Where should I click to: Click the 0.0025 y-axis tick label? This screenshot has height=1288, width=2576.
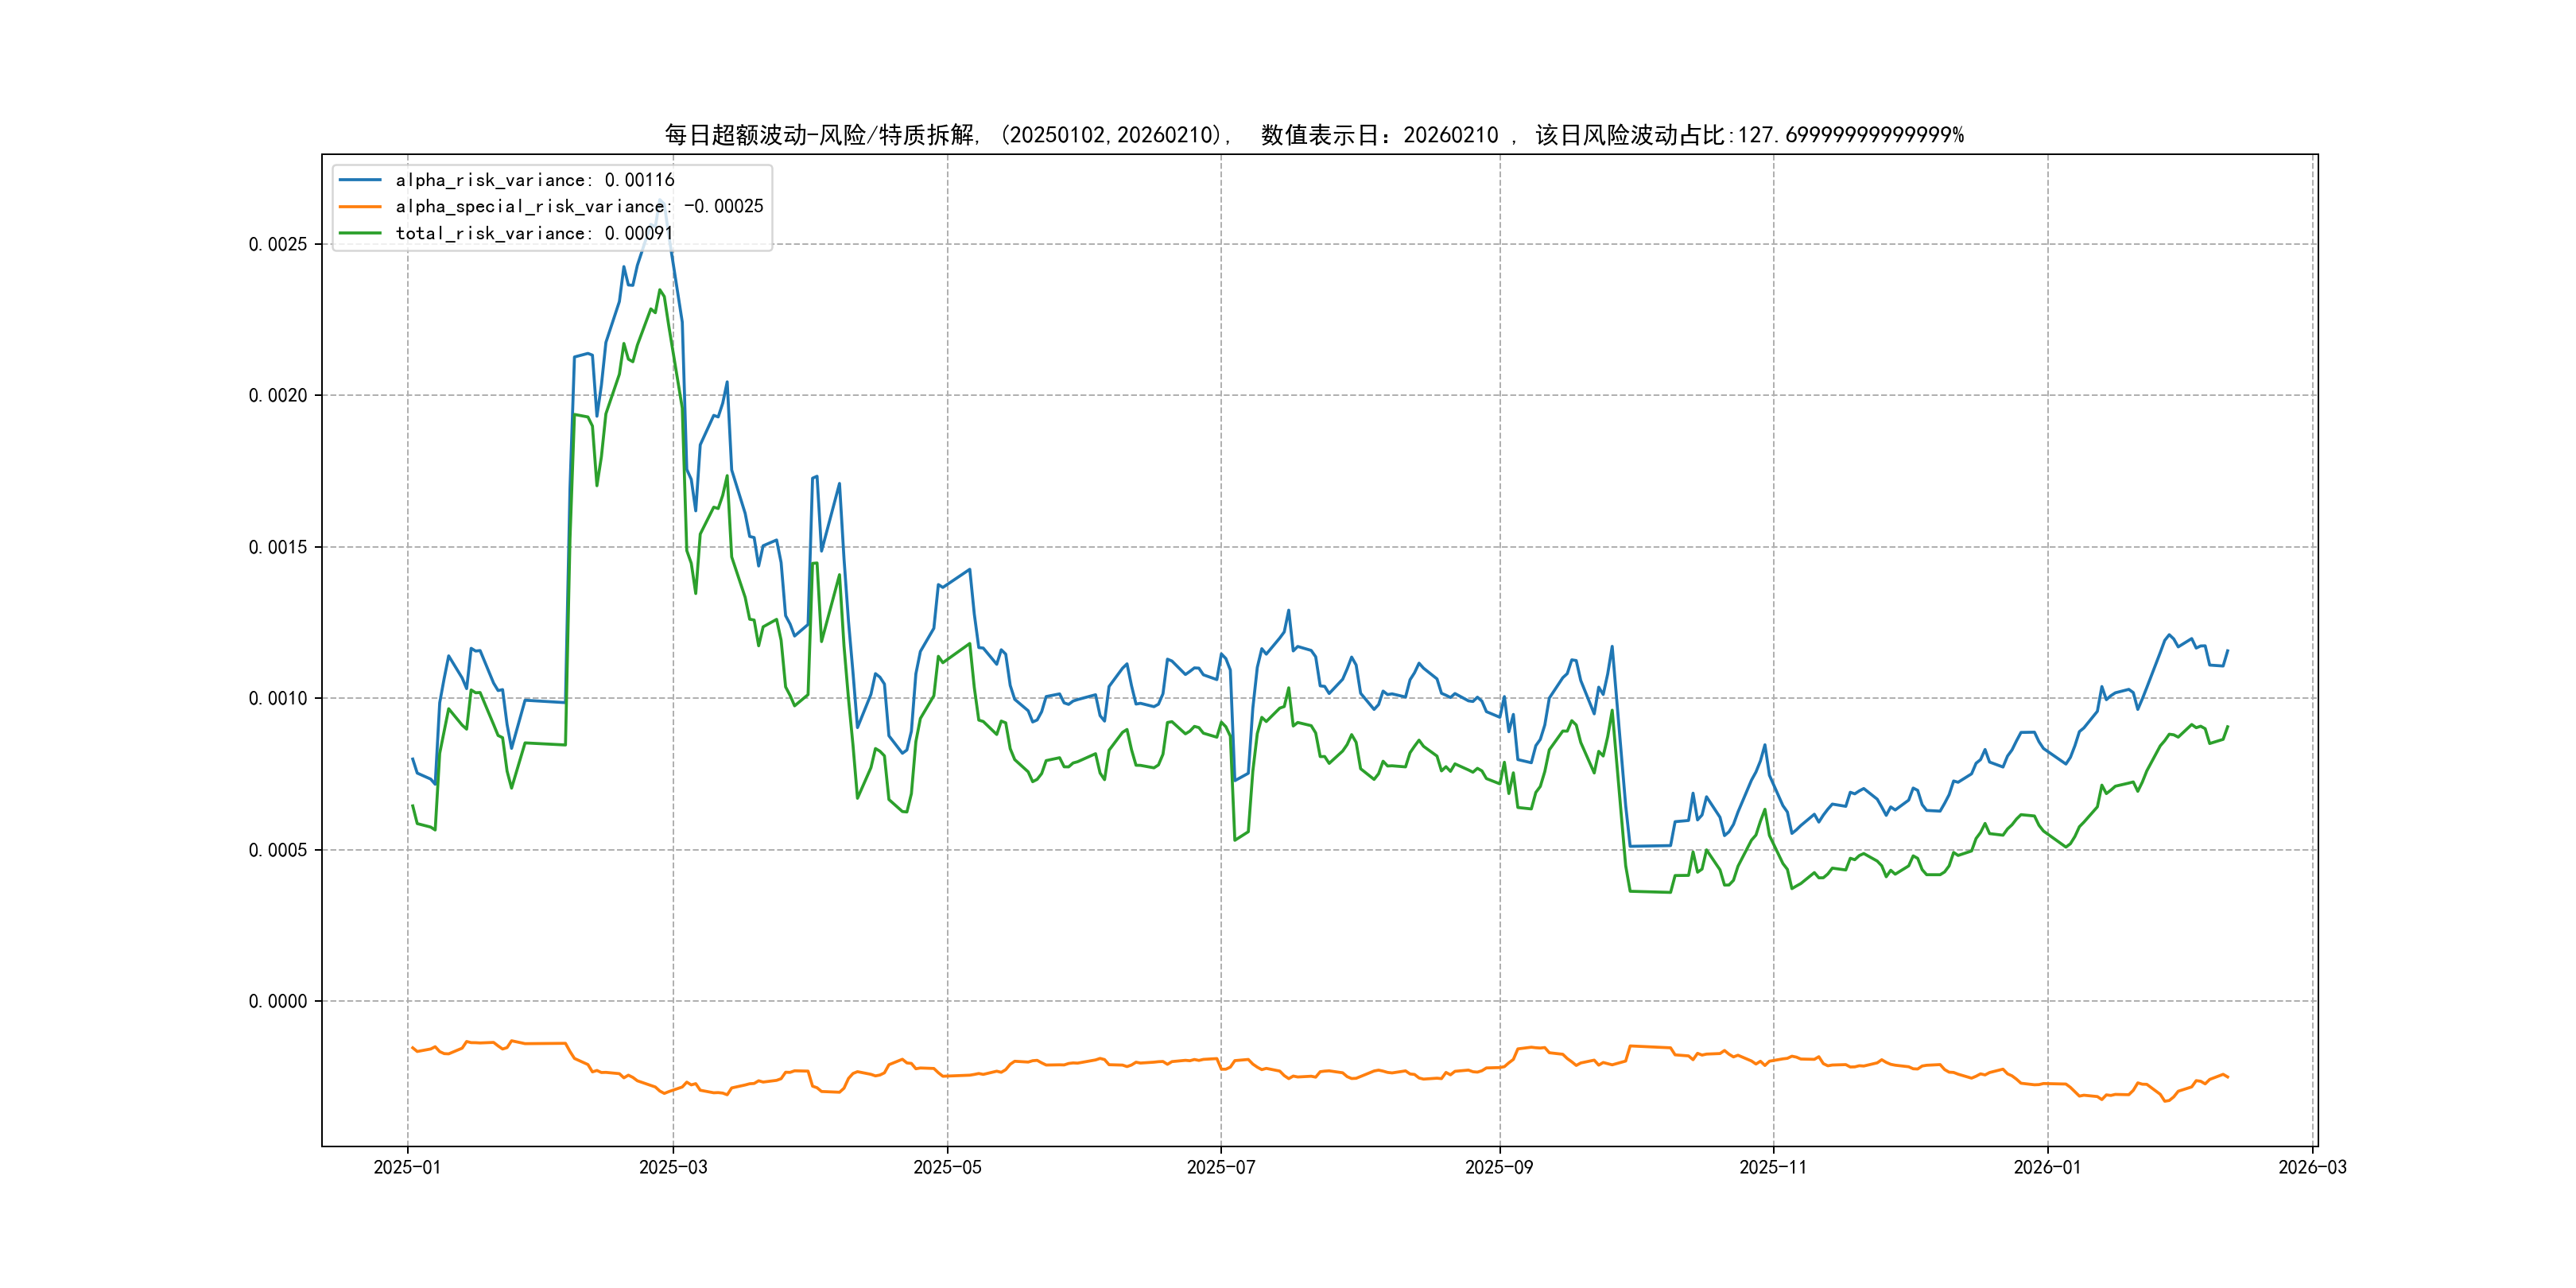click(x=278, y=244)
